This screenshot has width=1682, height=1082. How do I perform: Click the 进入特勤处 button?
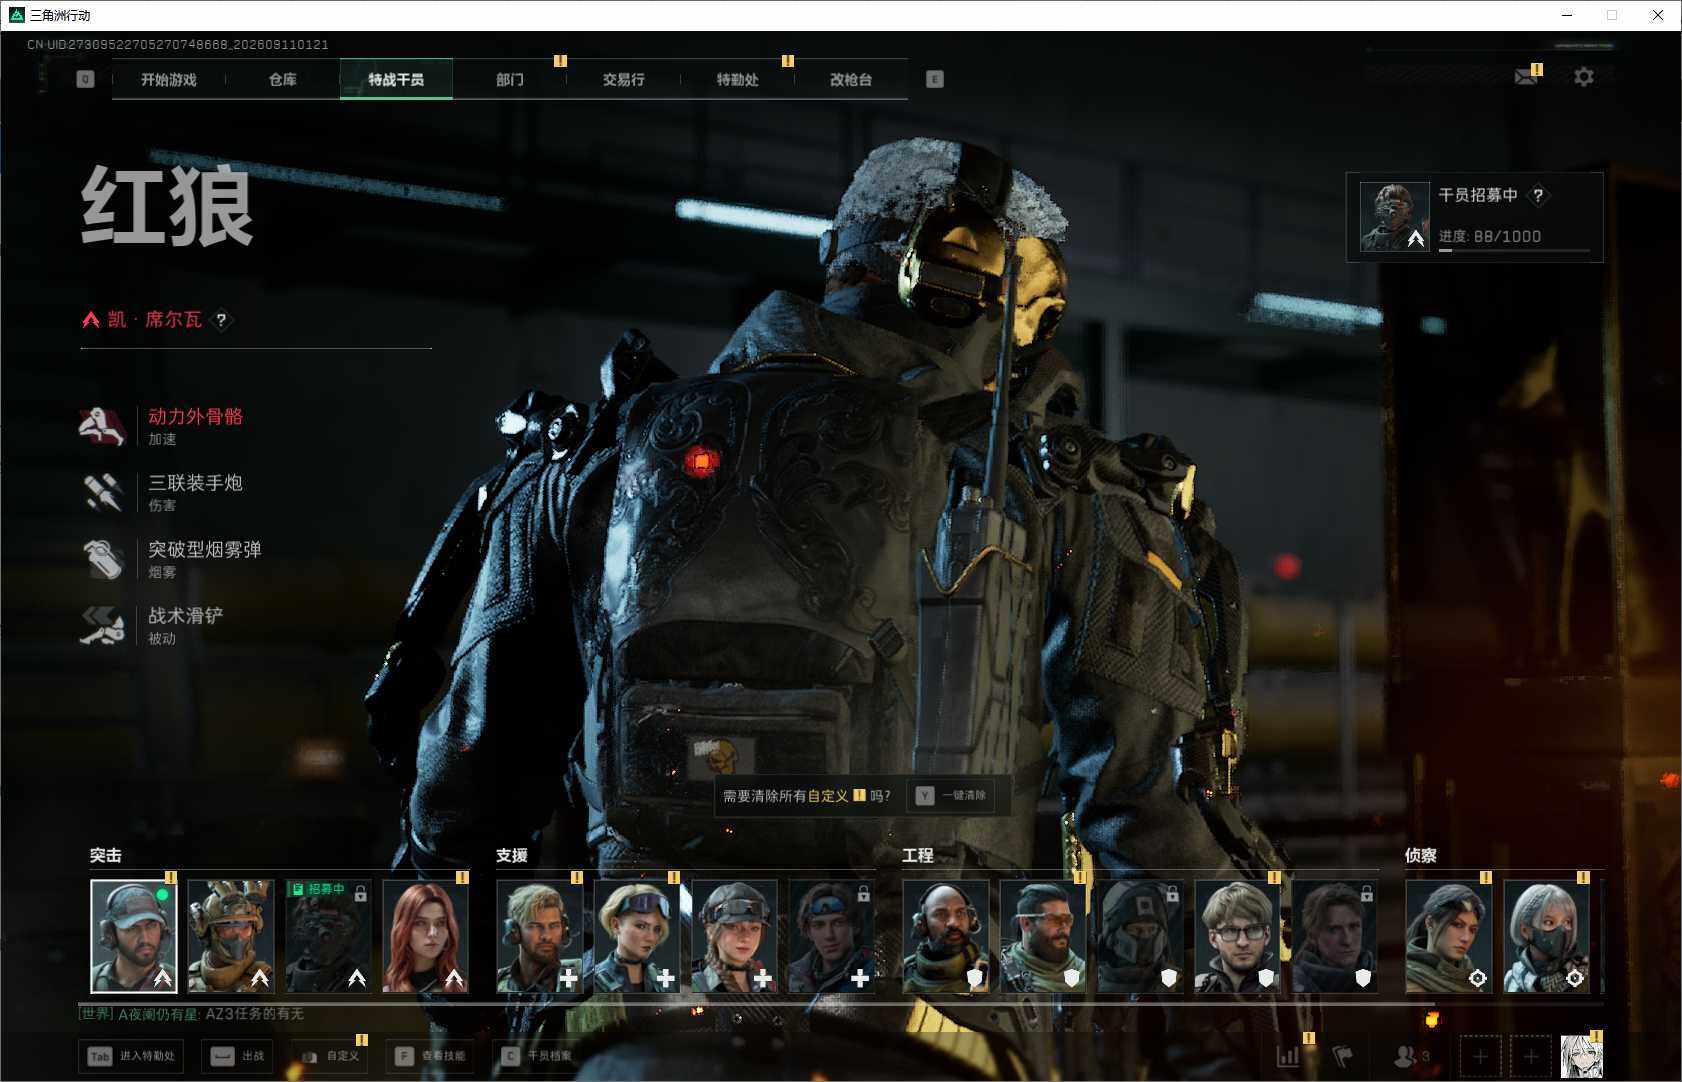(x=131, y=1056)
